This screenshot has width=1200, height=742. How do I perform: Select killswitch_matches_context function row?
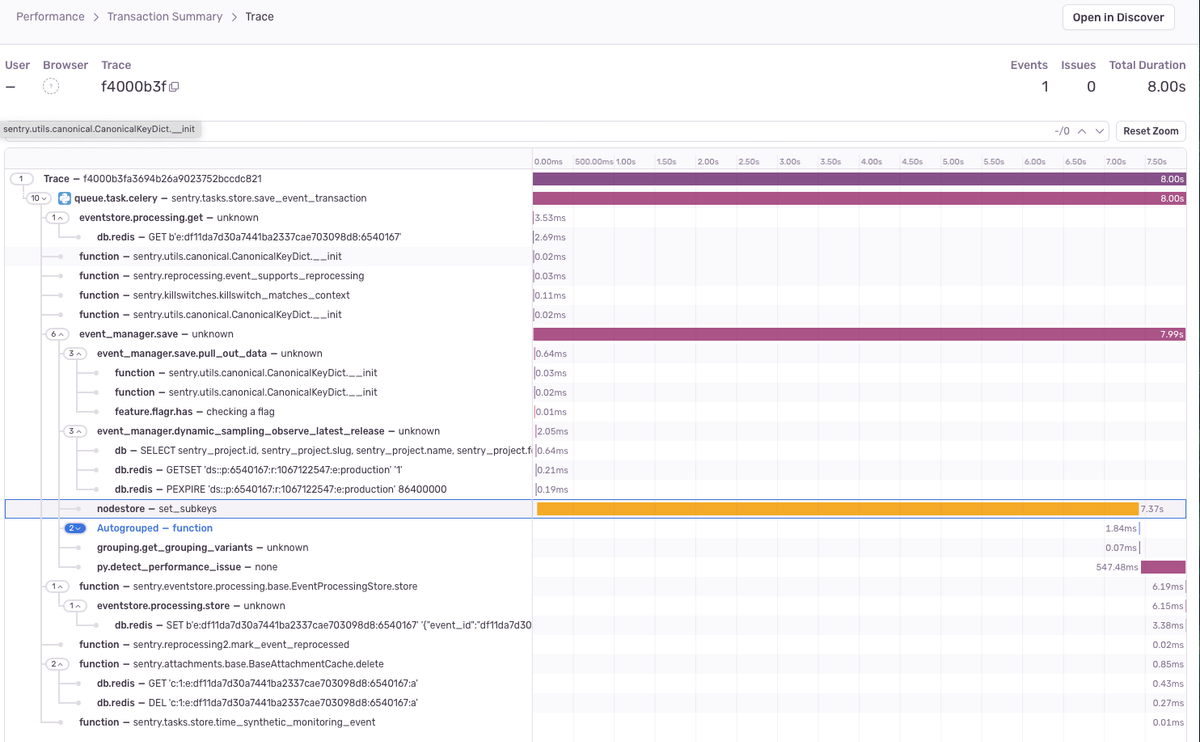point(595,295)
